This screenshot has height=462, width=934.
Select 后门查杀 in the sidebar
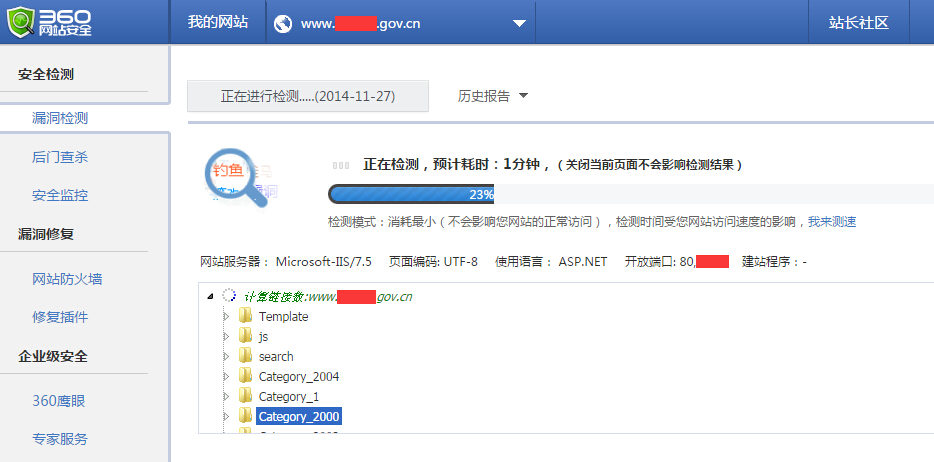[60, 157]
